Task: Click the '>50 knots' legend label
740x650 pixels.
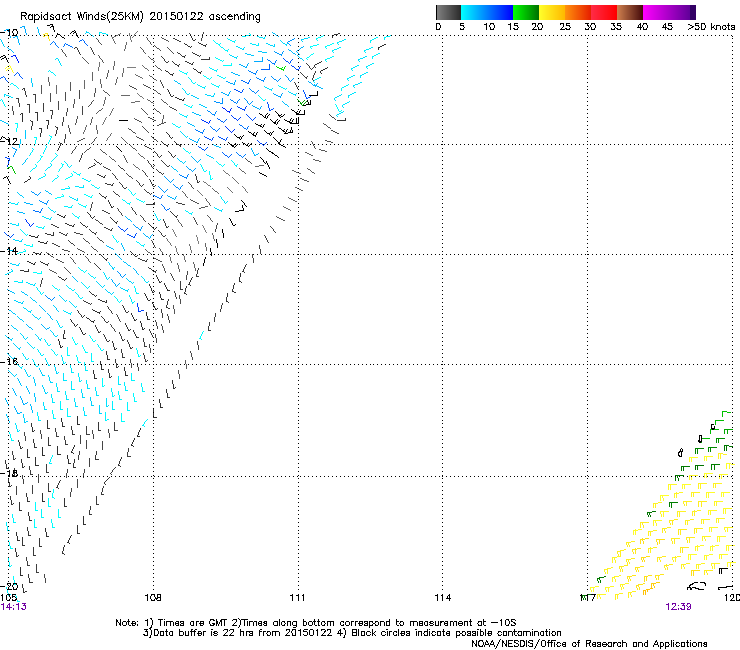Action: (x=711, y=27)
